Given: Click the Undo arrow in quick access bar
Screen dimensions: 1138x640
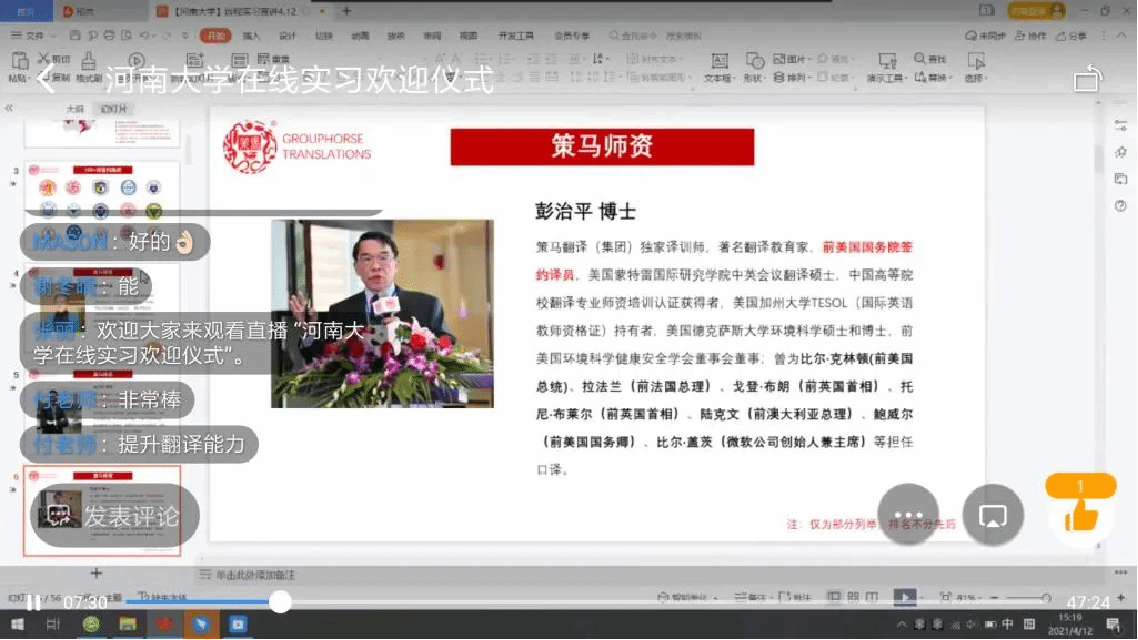Looking at the screenshot, I should click(x=145, y=35).
